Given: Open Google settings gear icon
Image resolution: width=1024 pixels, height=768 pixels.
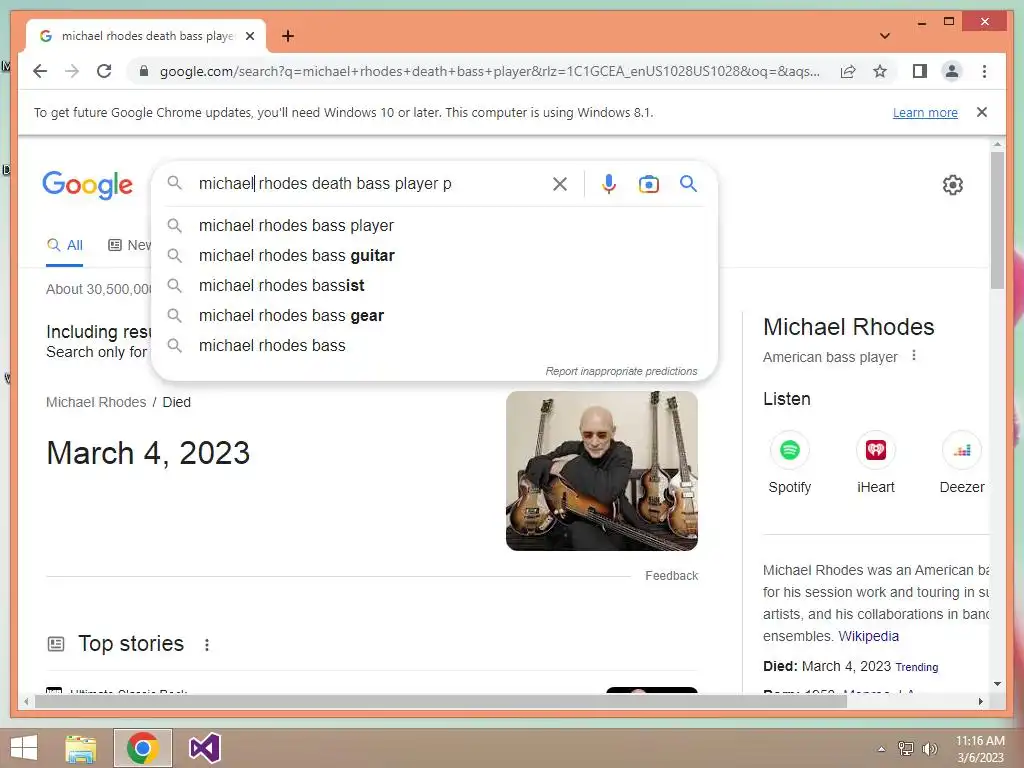Looking at the screenshot, I should 953,185.
